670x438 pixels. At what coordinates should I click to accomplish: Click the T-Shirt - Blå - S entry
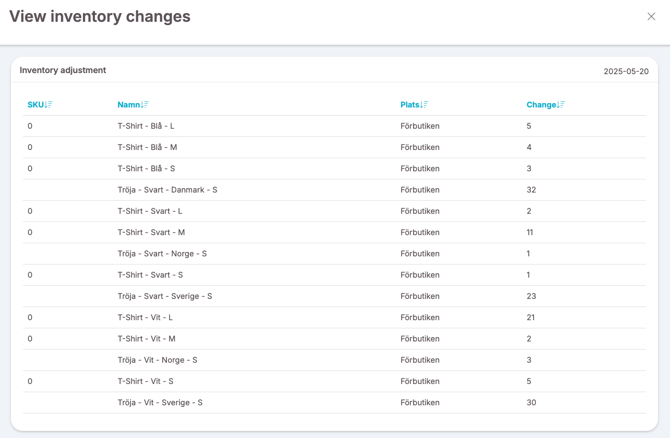pyautogui.click(x=146, y=169)
